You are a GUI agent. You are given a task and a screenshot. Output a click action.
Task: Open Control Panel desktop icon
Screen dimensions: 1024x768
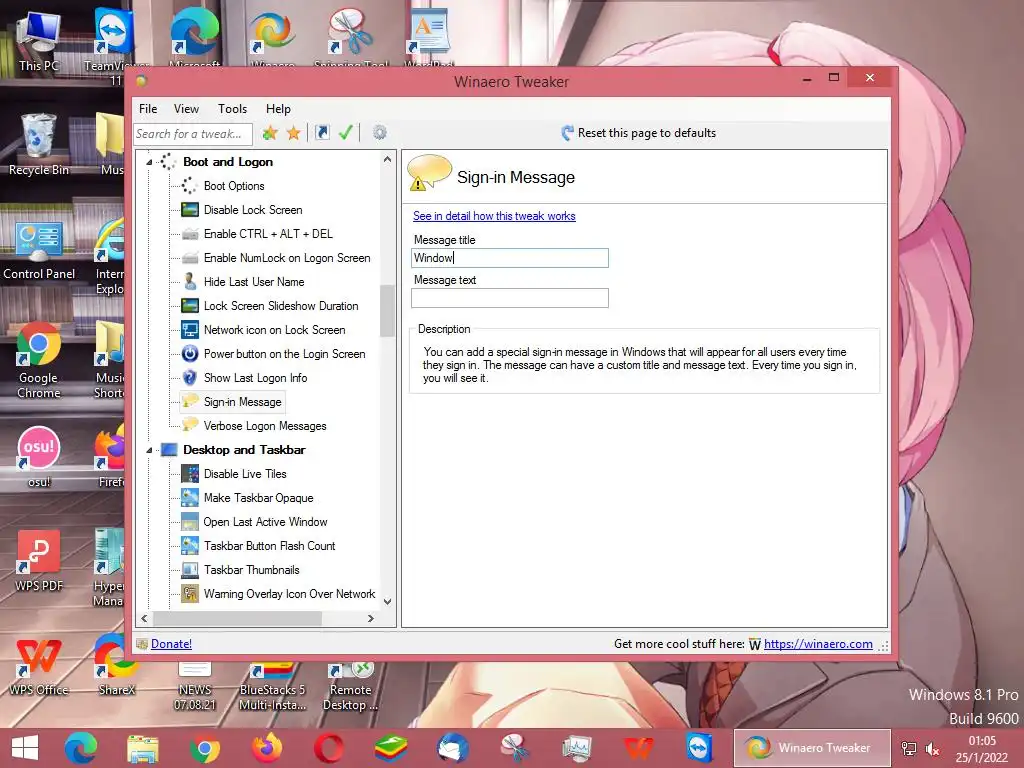(x=39, y=251)
